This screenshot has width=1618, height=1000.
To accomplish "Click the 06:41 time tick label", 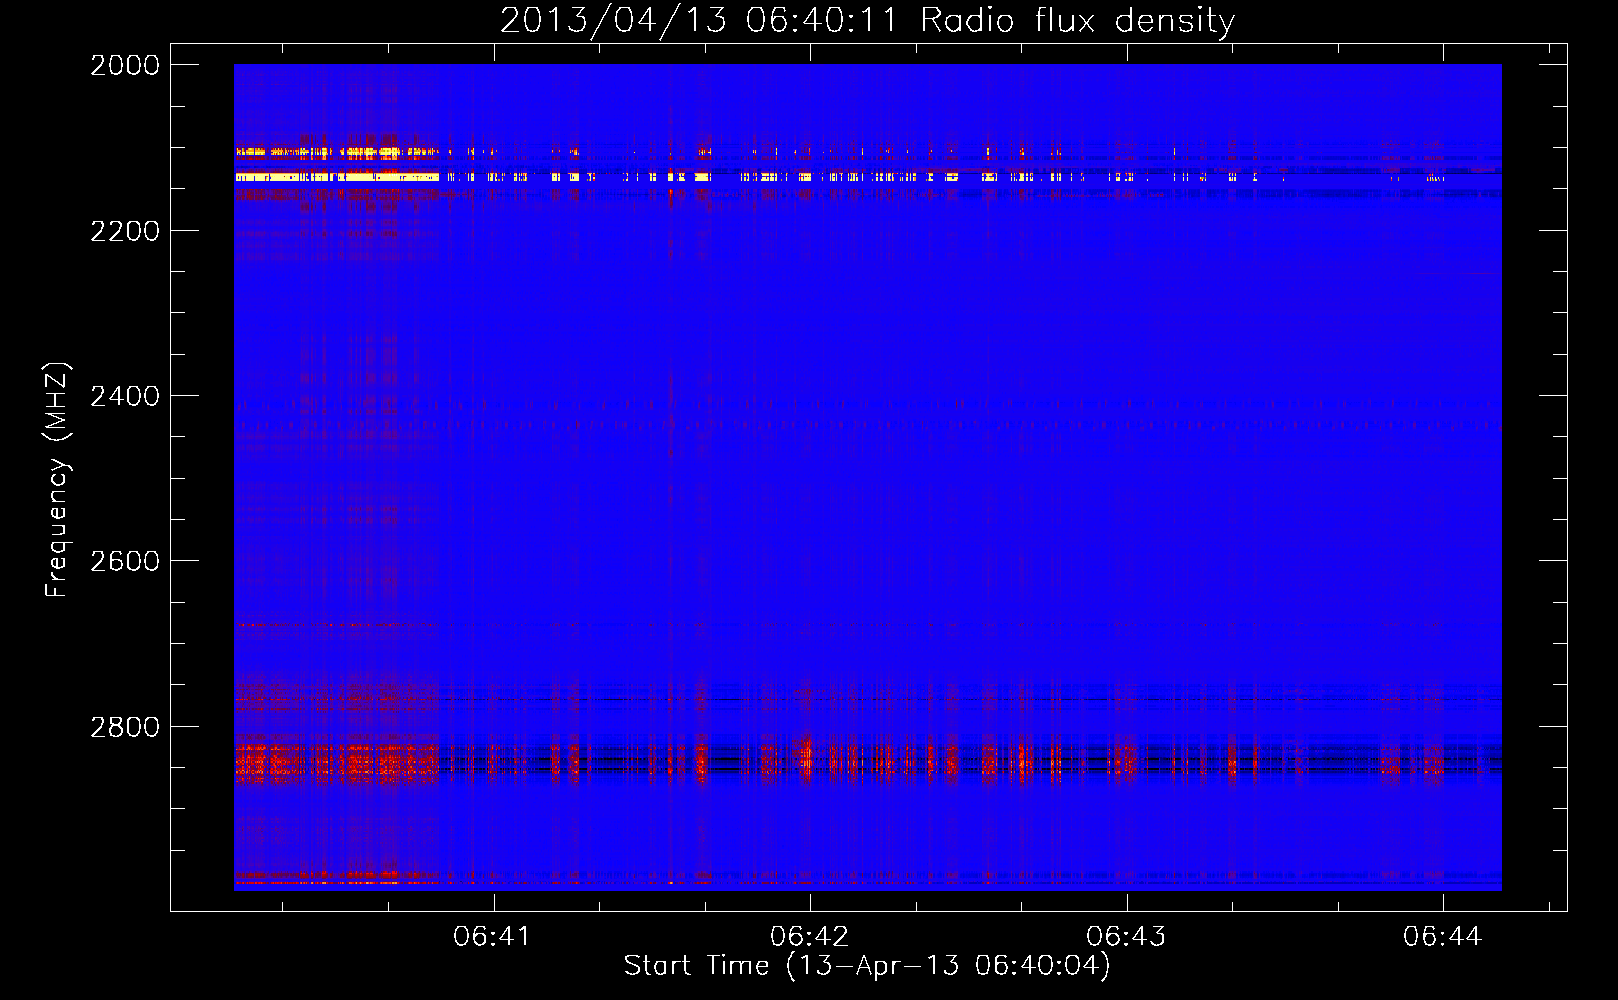I will pos(492,936).
